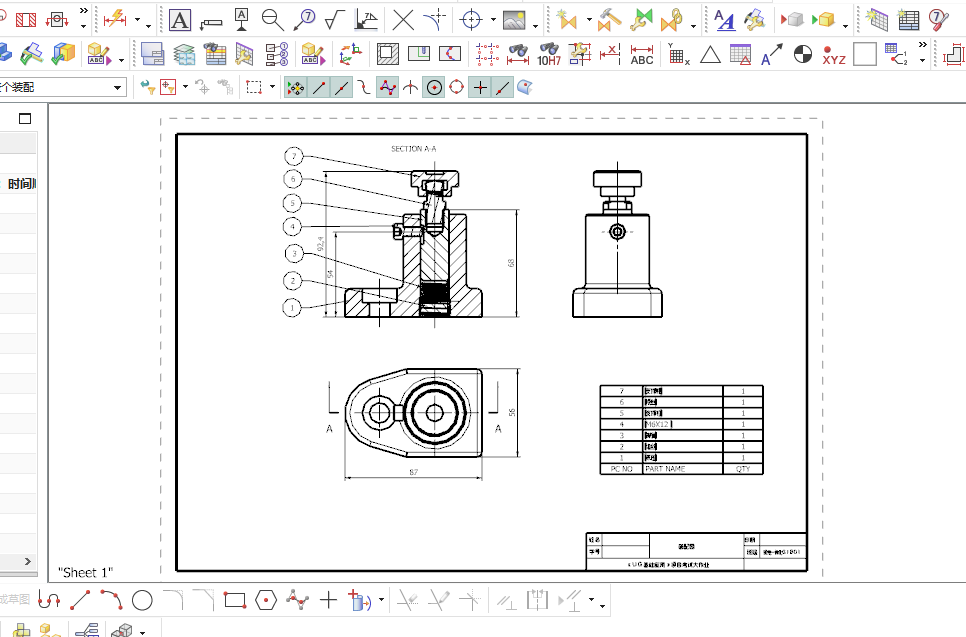Select the sketch Arc tool
The width and height of the screenshot is (966, 637).
pos(112,599)
